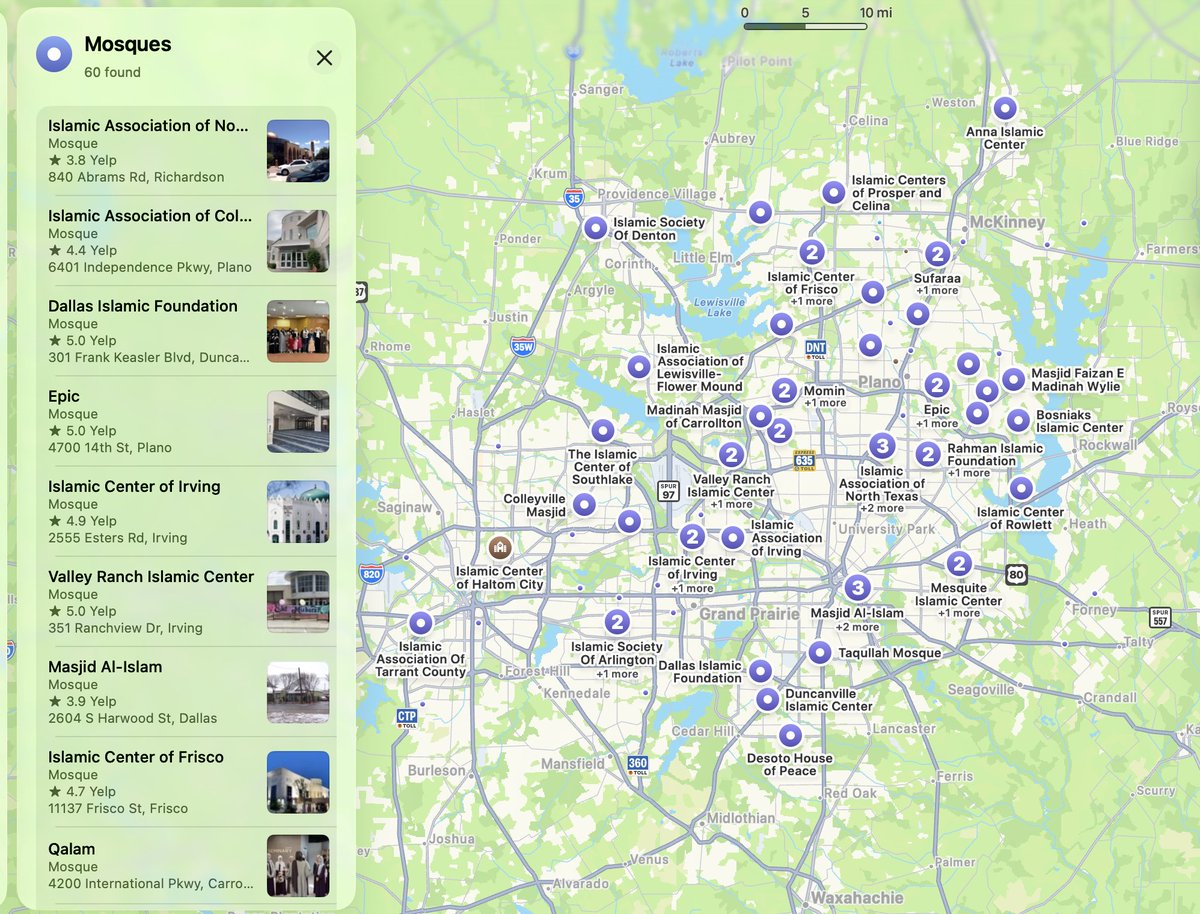This screenshot has width=1200, height=914.
Task: Click Islamic Centers of Prosper and Celina pin
Action: click(x=833, y=192)
